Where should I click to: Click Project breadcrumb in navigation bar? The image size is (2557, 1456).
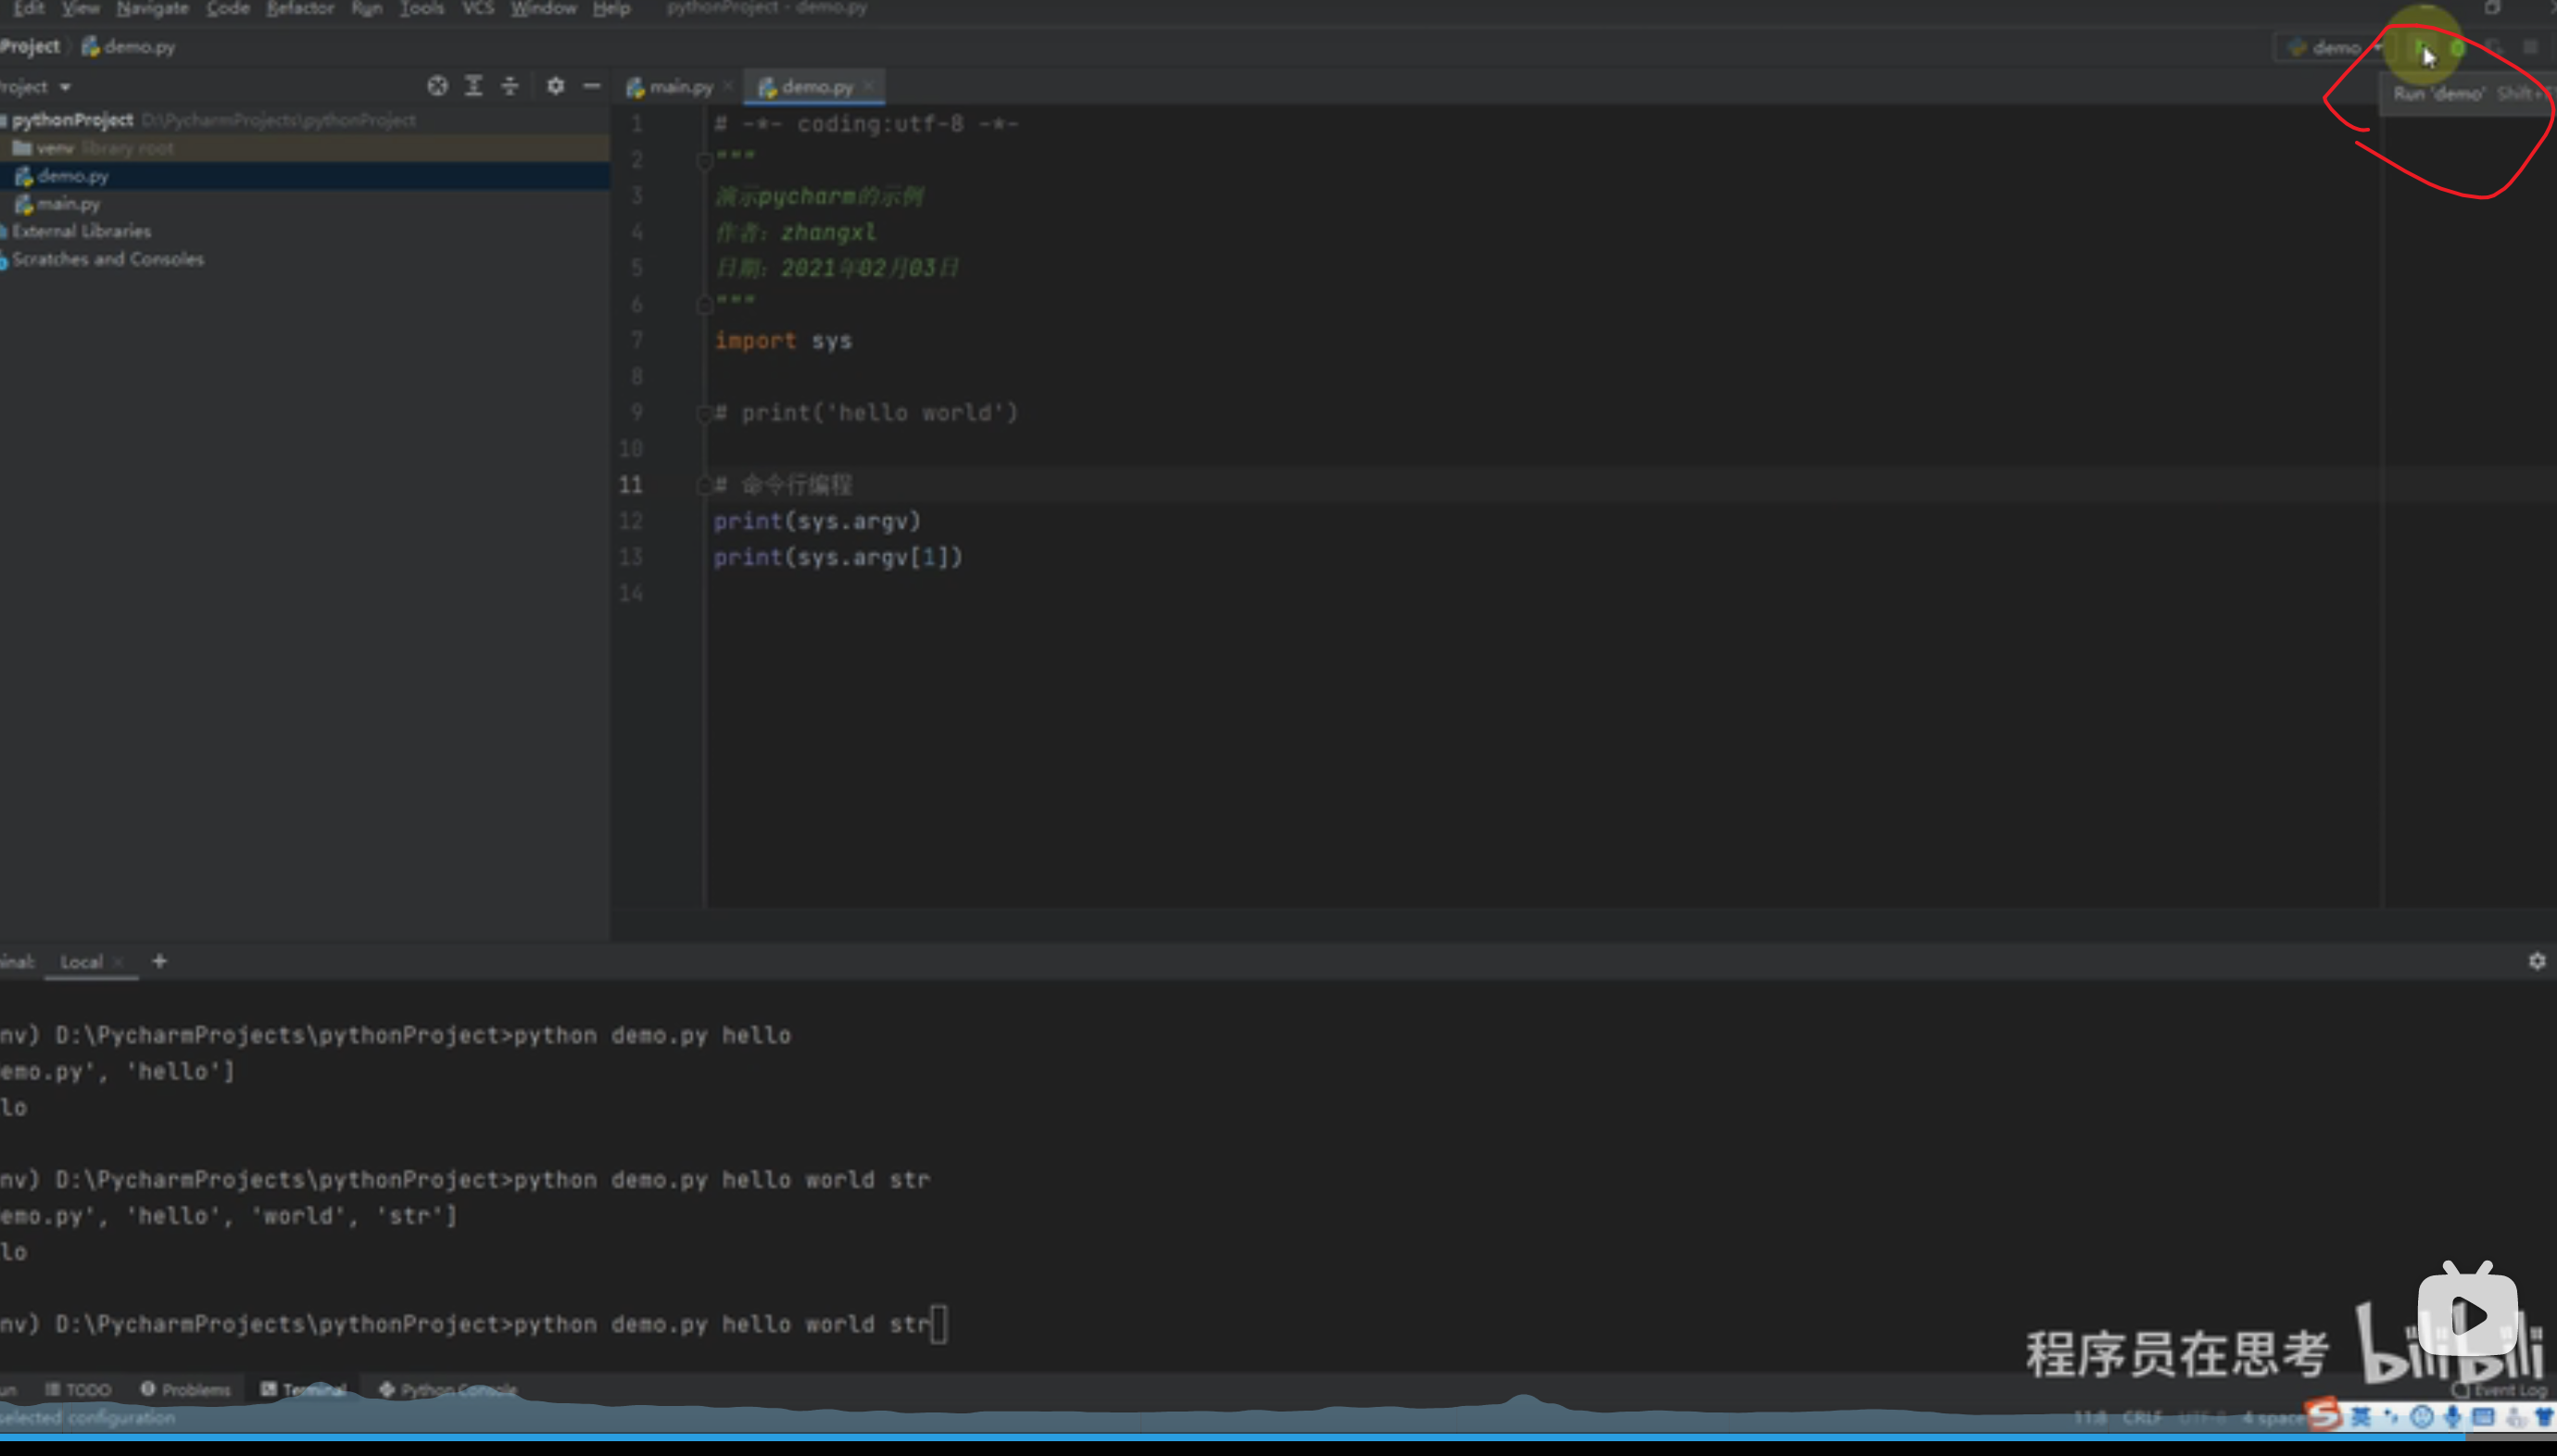[x=30, y=47]
